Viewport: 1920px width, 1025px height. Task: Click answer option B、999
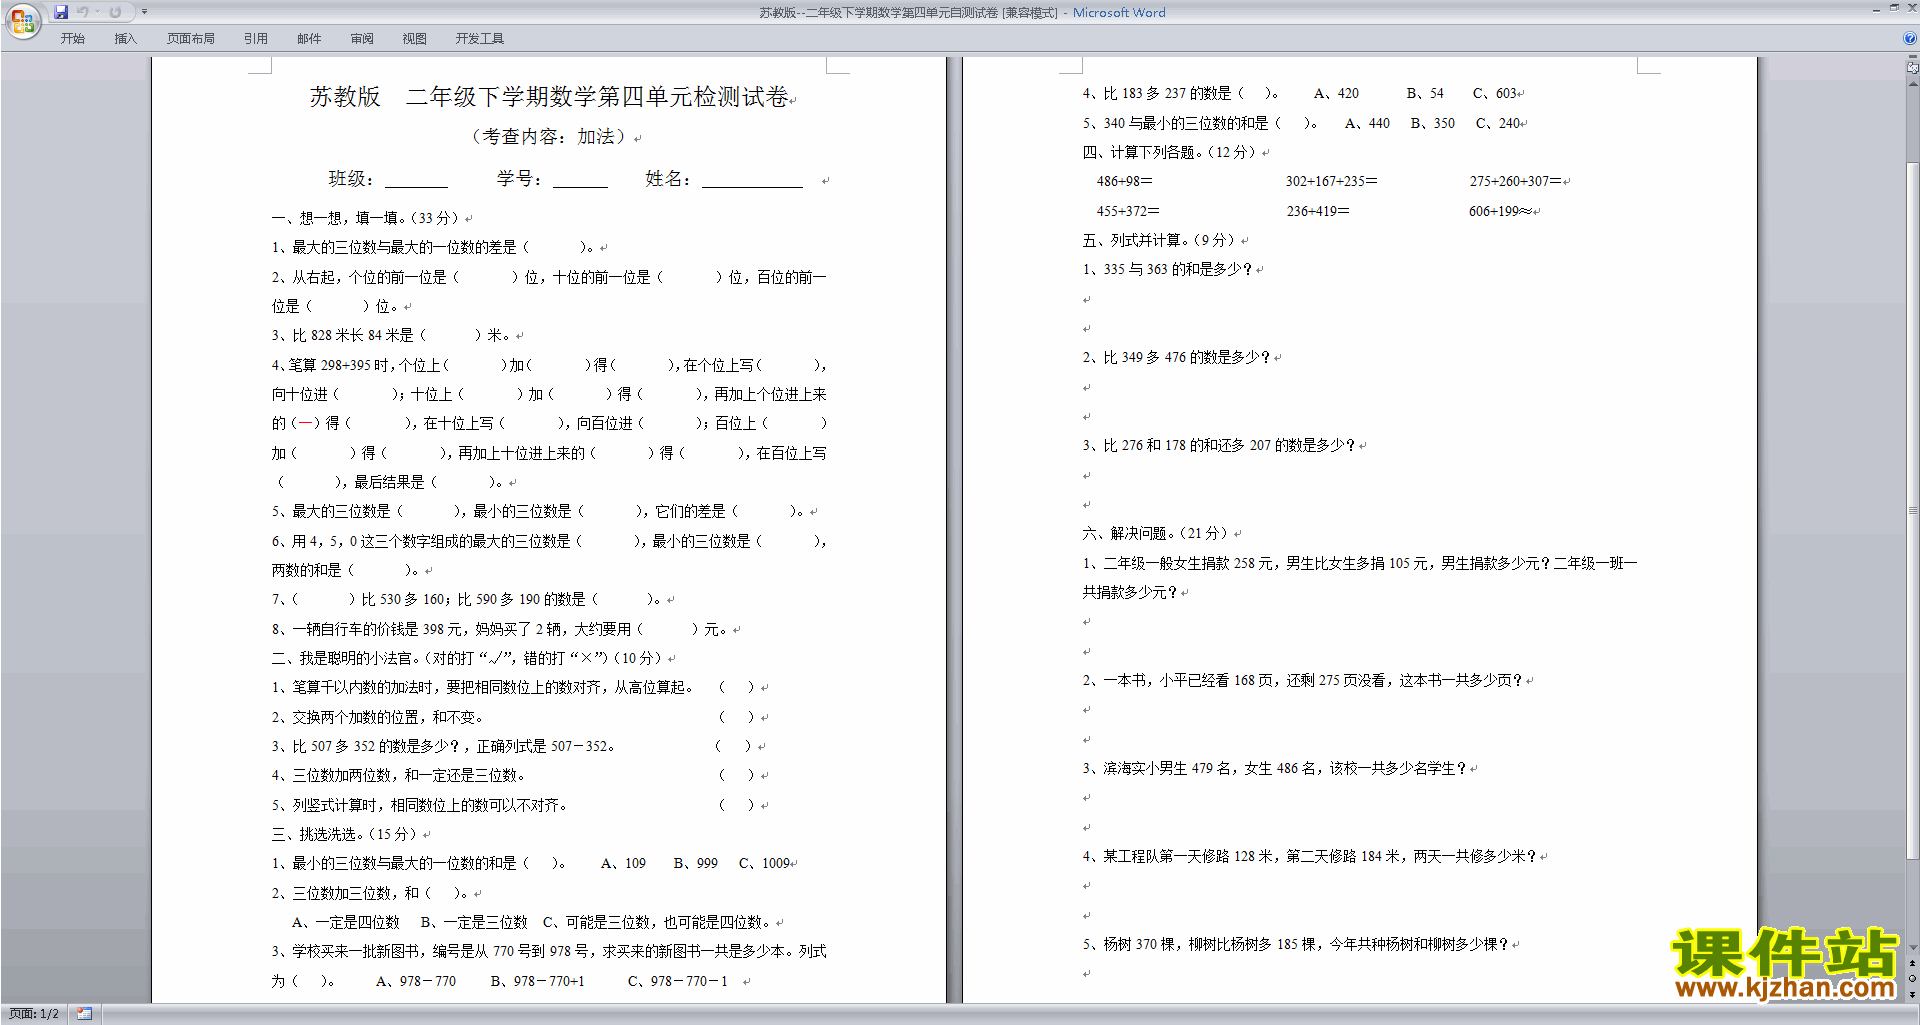click(x=695, y=864)
